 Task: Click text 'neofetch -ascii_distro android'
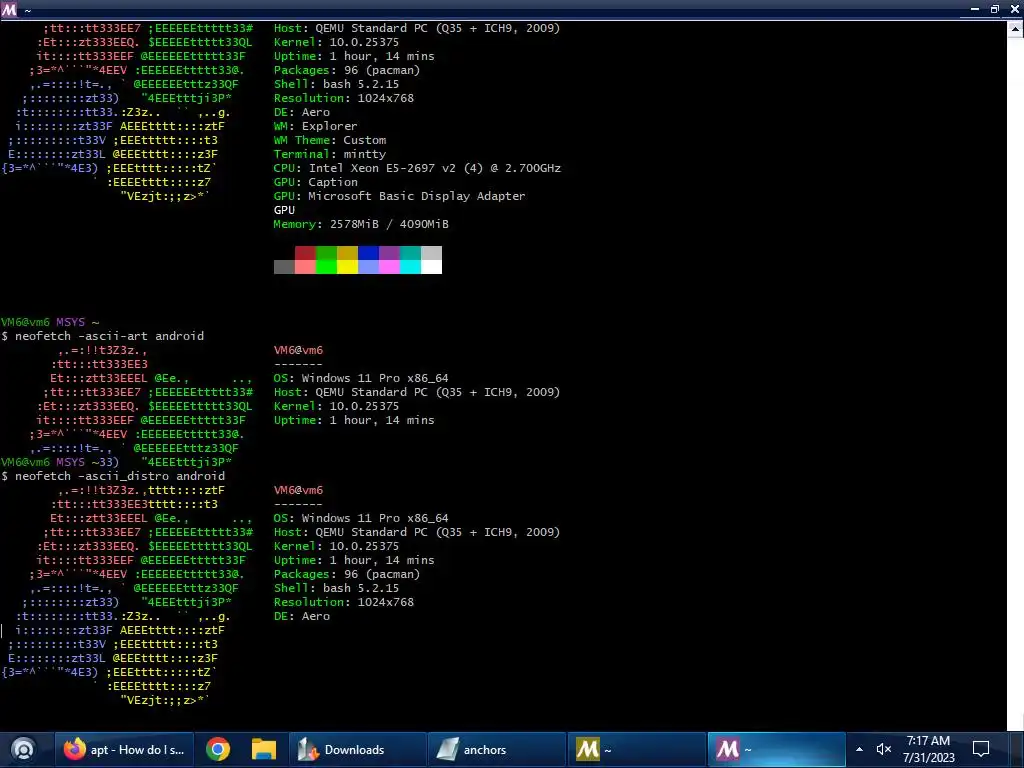click(x=120, y=476)
